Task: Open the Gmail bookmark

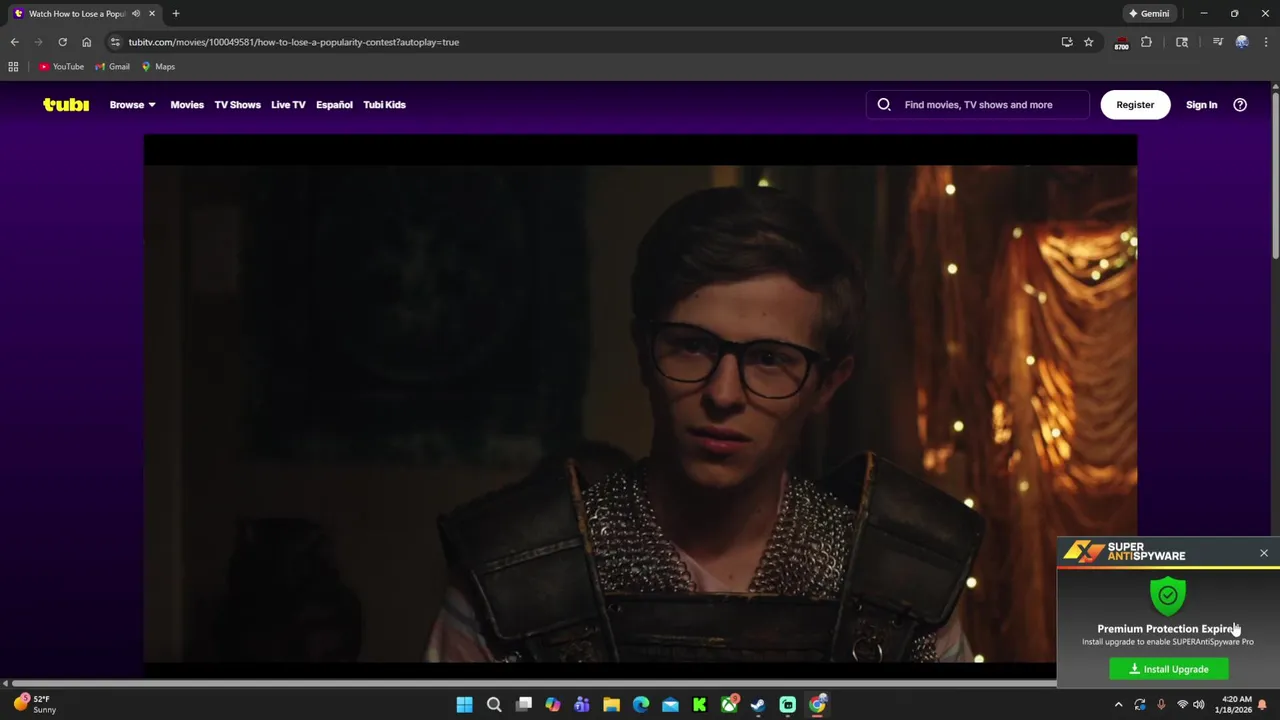Action: (112, 67)
